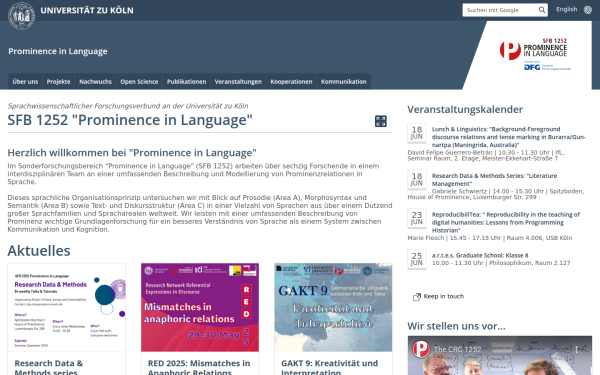Screen dimensions: 600x375
Task: Click the Marie Flesch event details line
Action: point(490,238)
